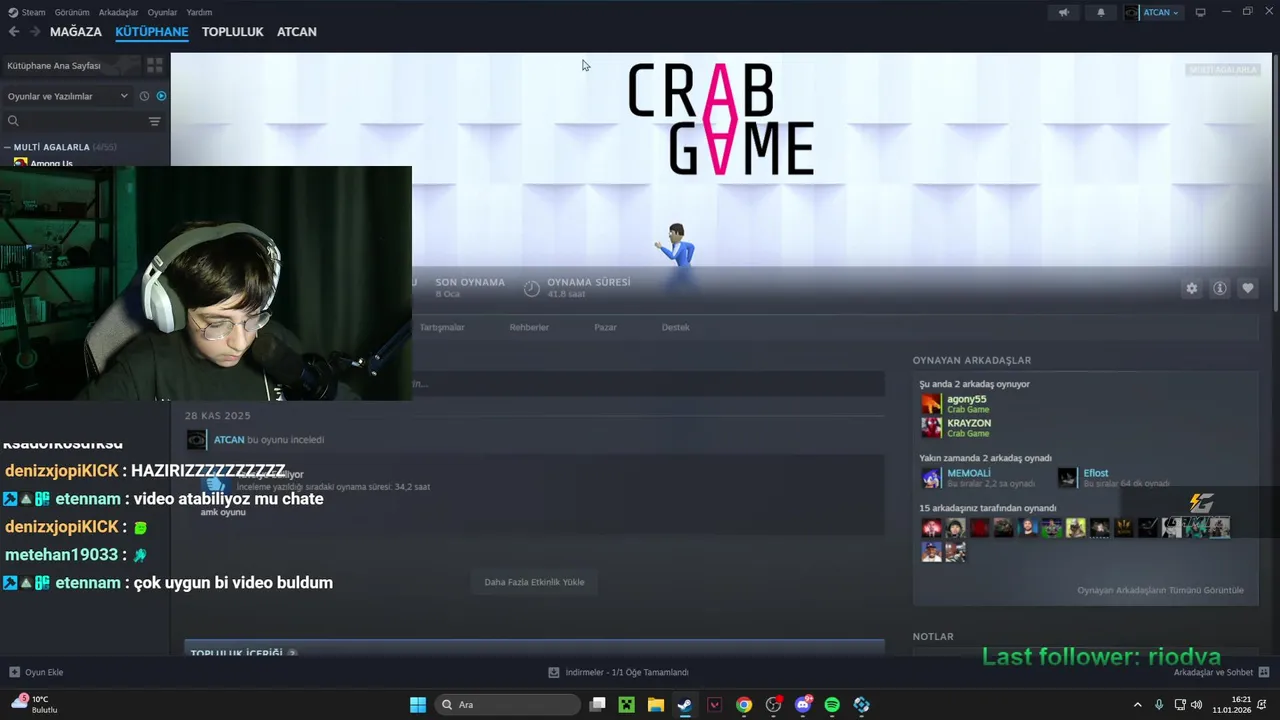Open the Oyunlar menu
1280x720 pixels.
click(x=162, y=12)
